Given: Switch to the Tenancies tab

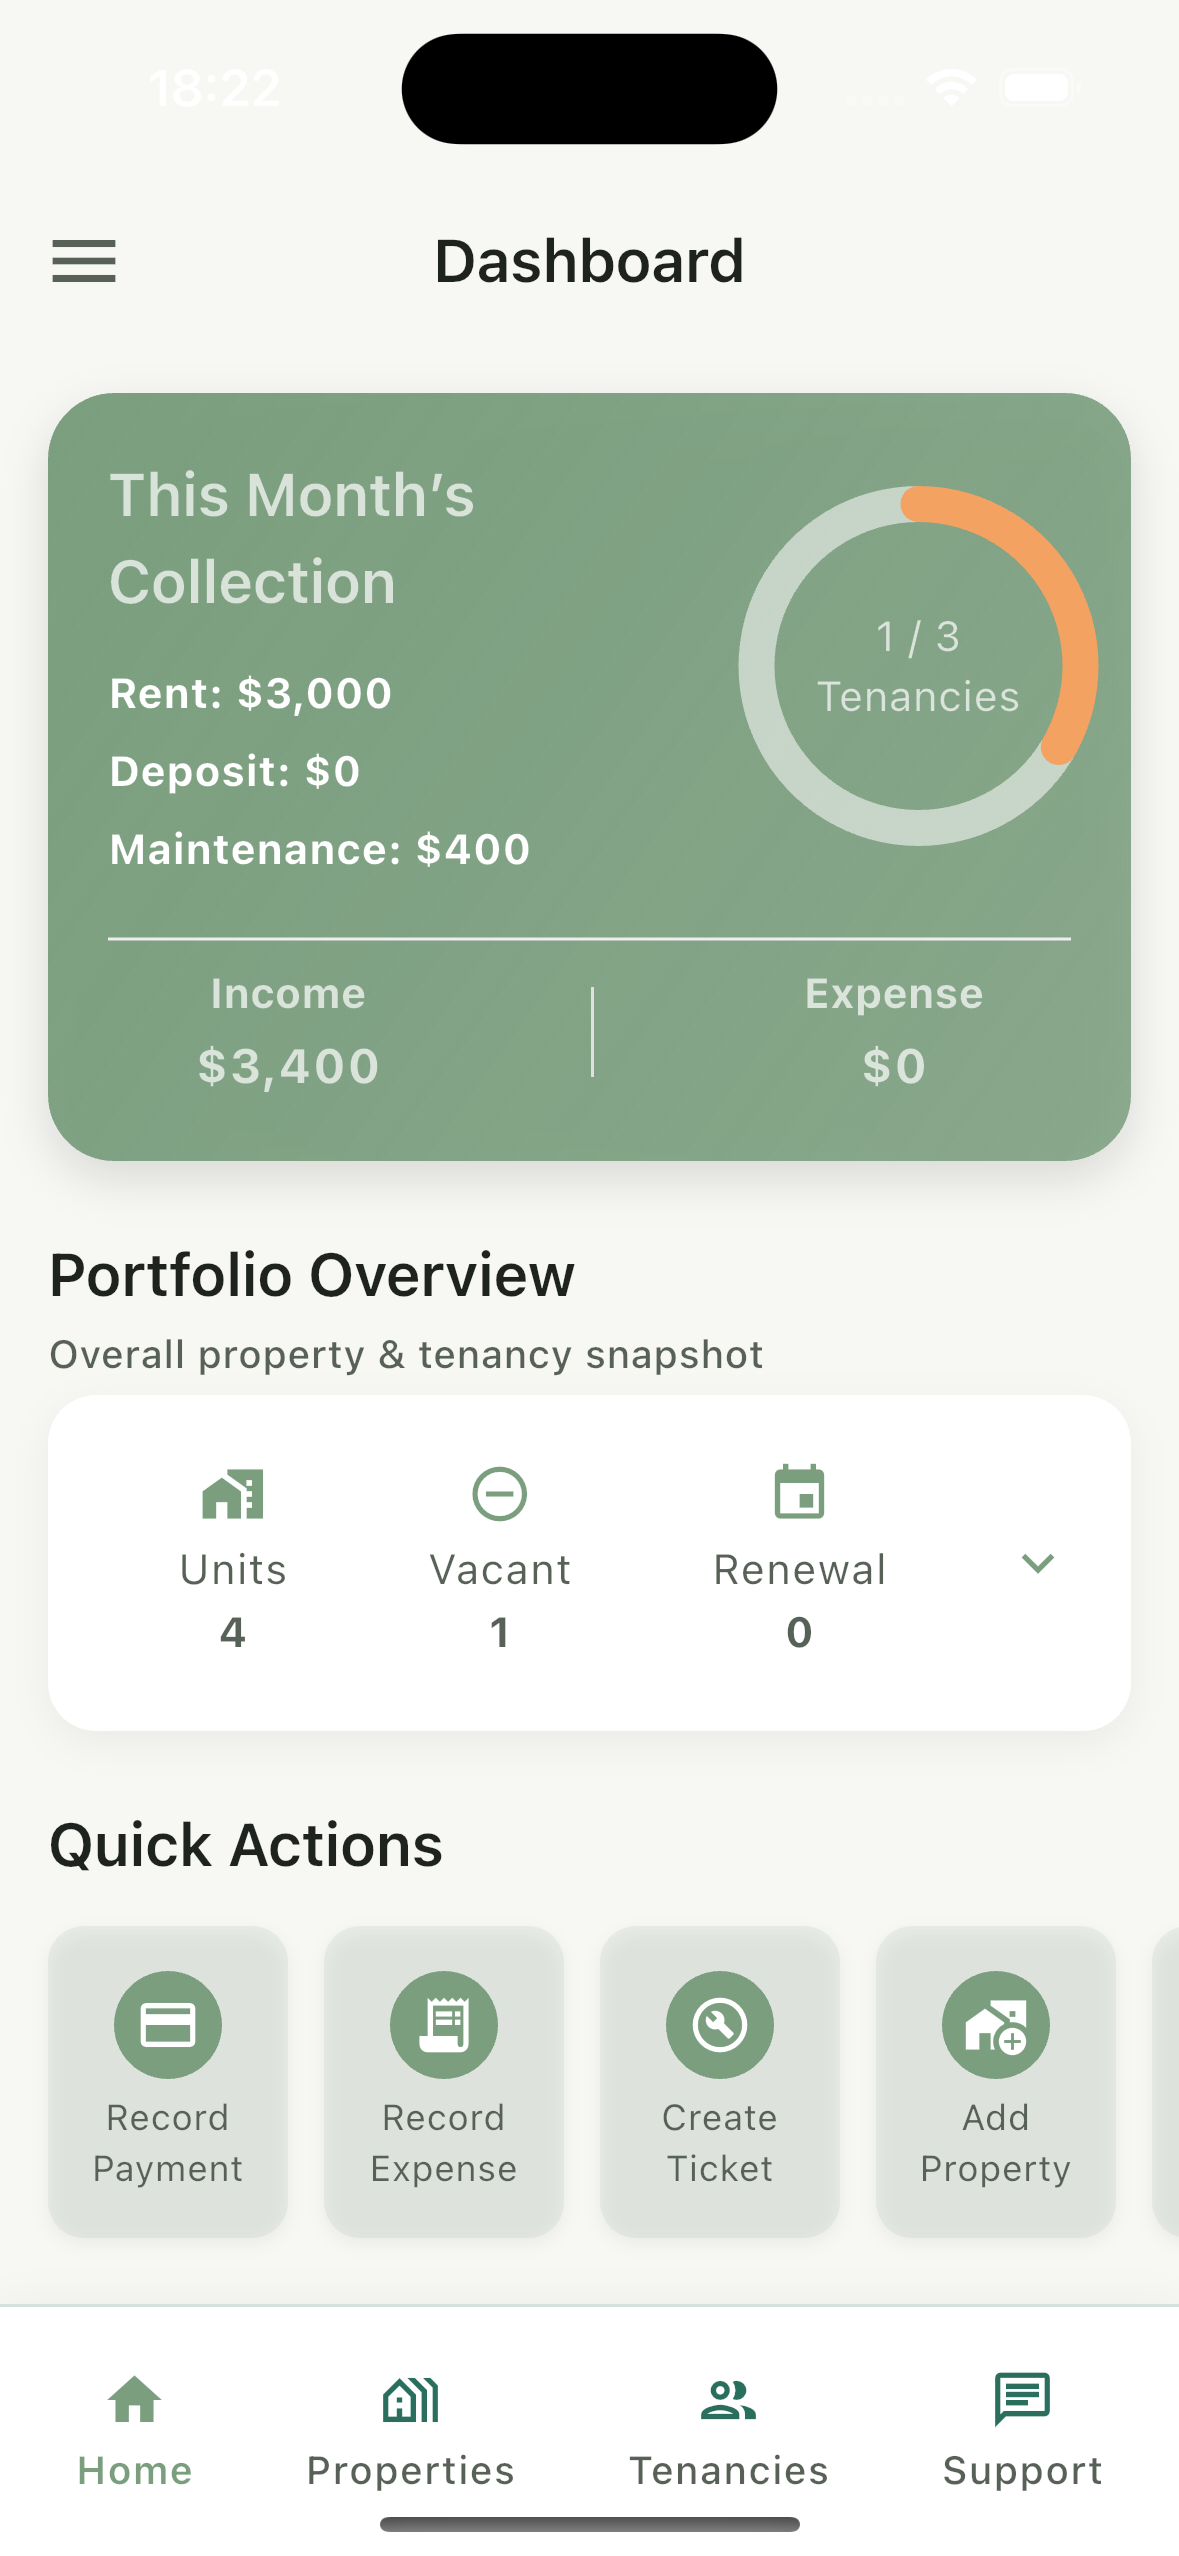Looking at the screenshot, I should click(728, 2430).
